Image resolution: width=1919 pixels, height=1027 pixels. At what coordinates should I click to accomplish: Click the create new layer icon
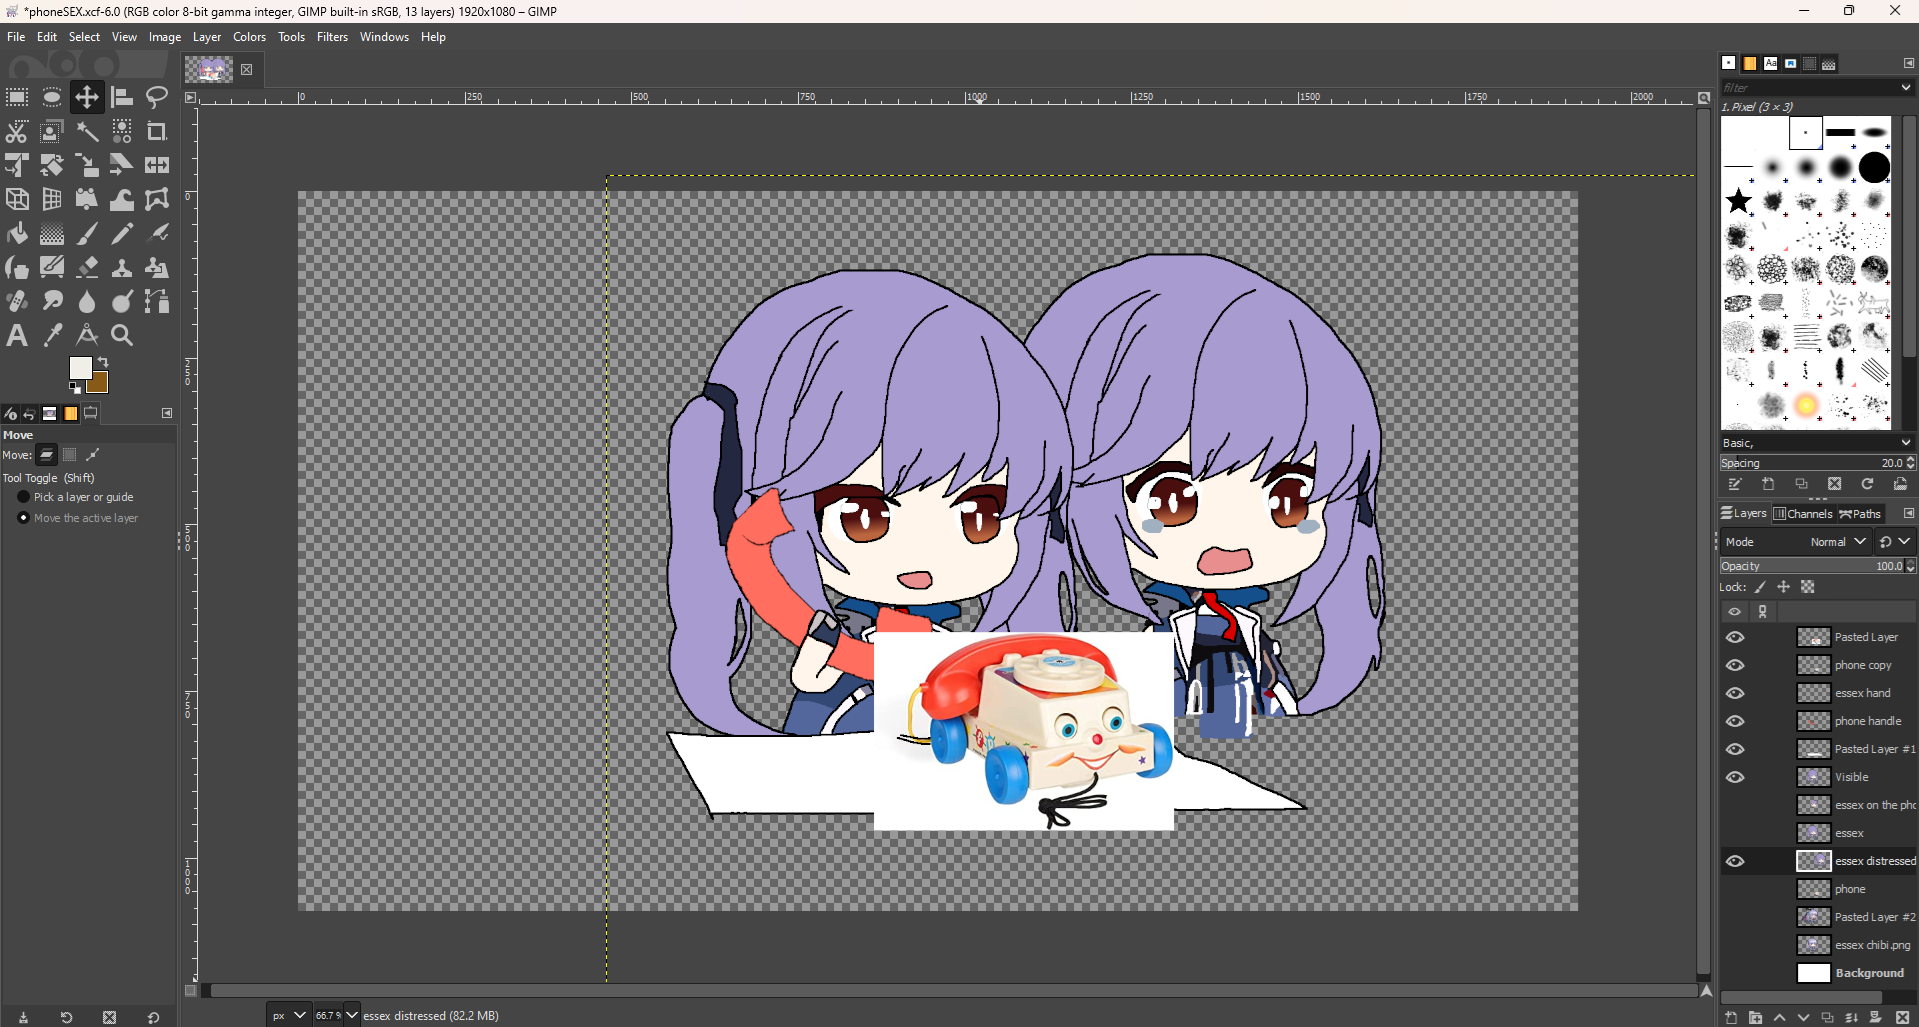pyautogui.click(x=1731, y=1017)
